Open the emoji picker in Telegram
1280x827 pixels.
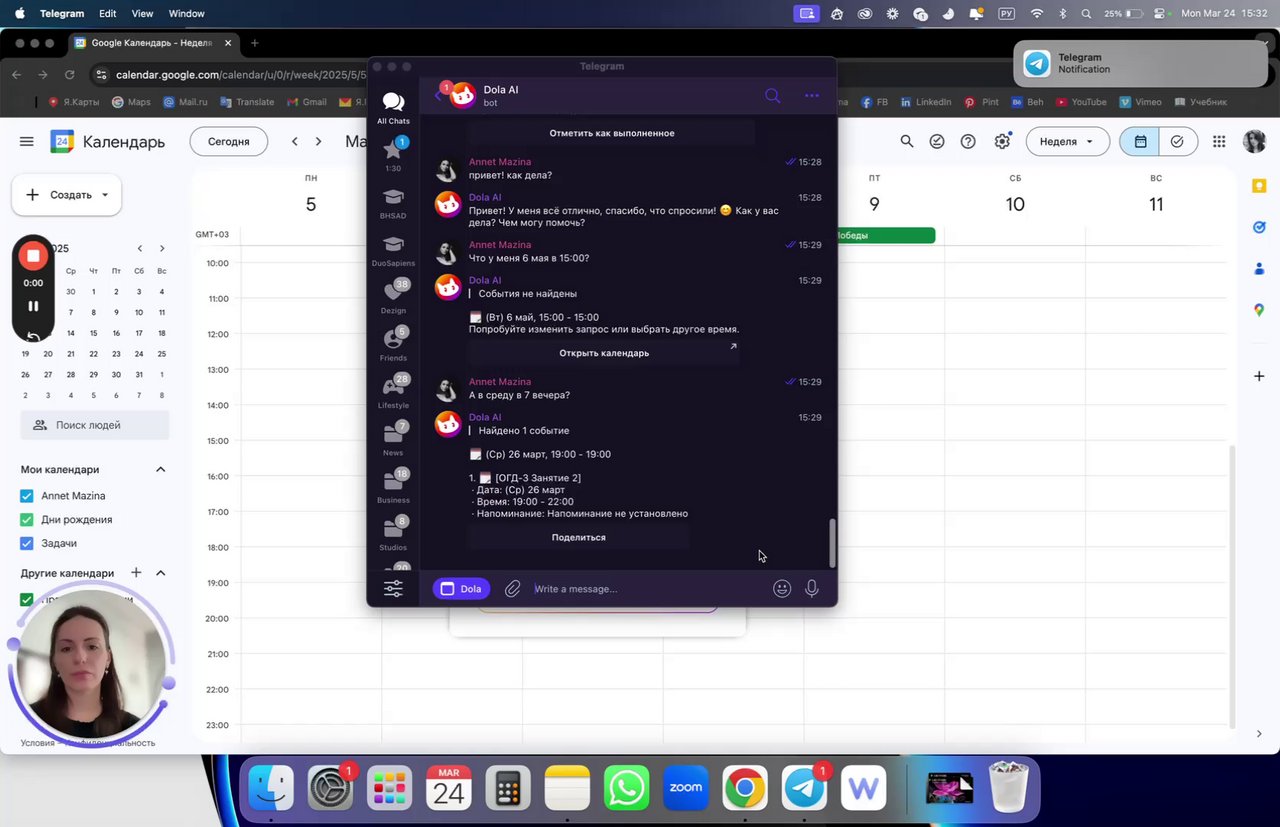click(x=782, y=589)
